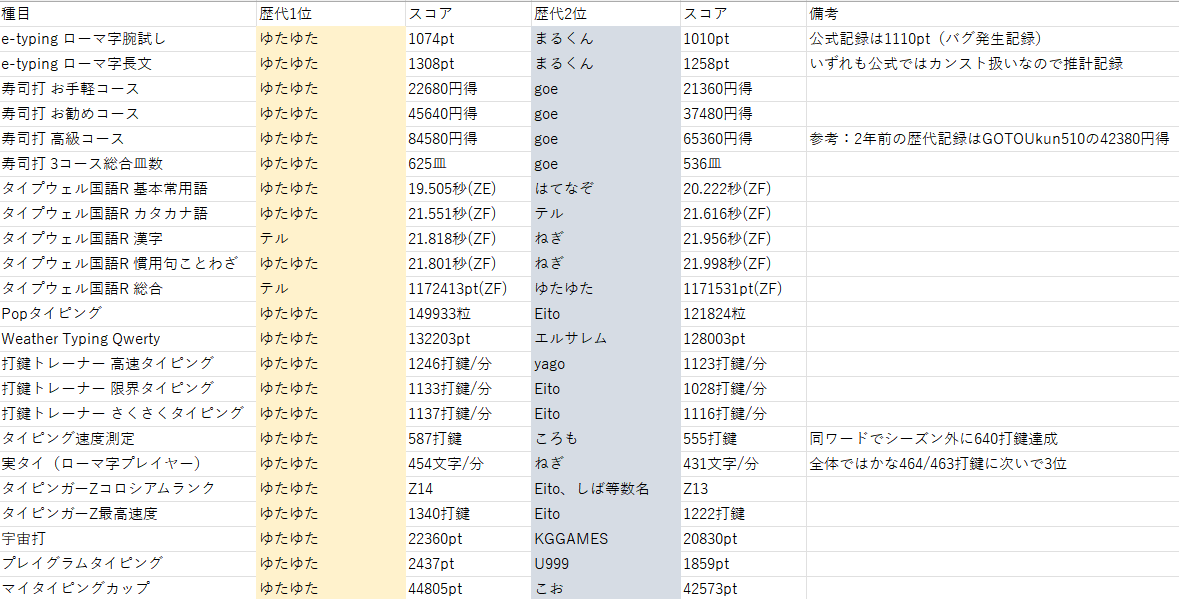Select the 1074pt score cell
The width and height of the screenshot is (1179, 599).
coord(468,38)
